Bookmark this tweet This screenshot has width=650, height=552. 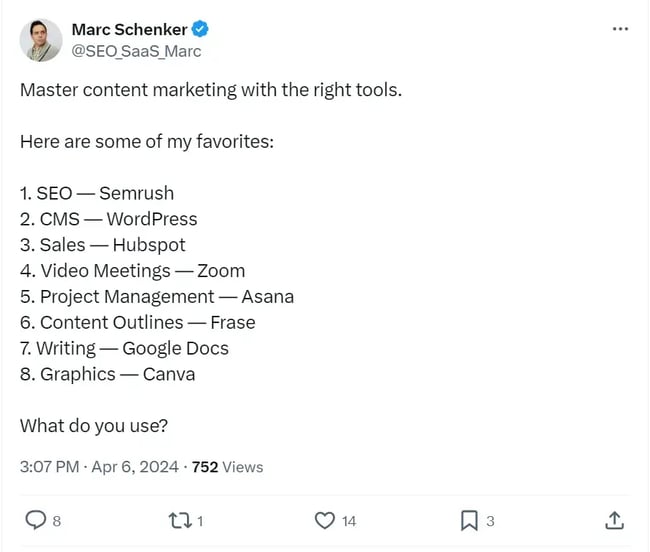[468, 520]
